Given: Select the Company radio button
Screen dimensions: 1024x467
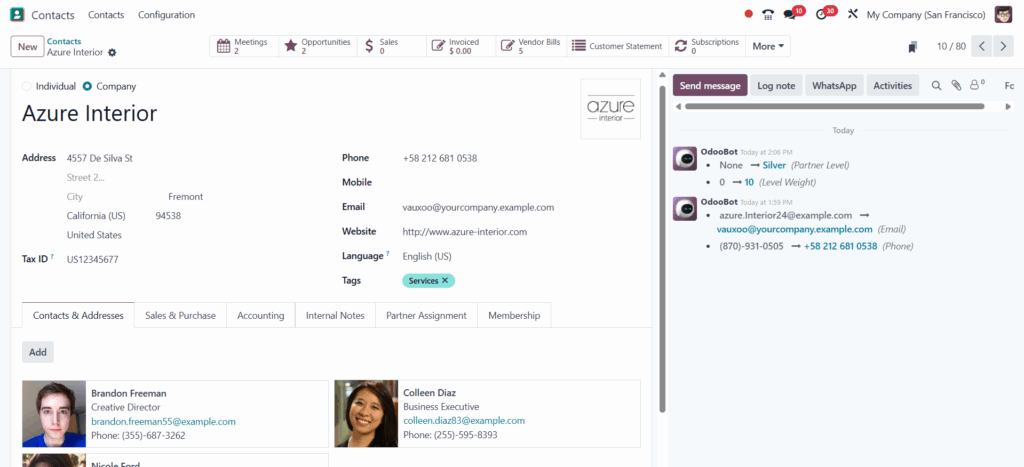Looking at the screenshot, I should pos(87,86).
